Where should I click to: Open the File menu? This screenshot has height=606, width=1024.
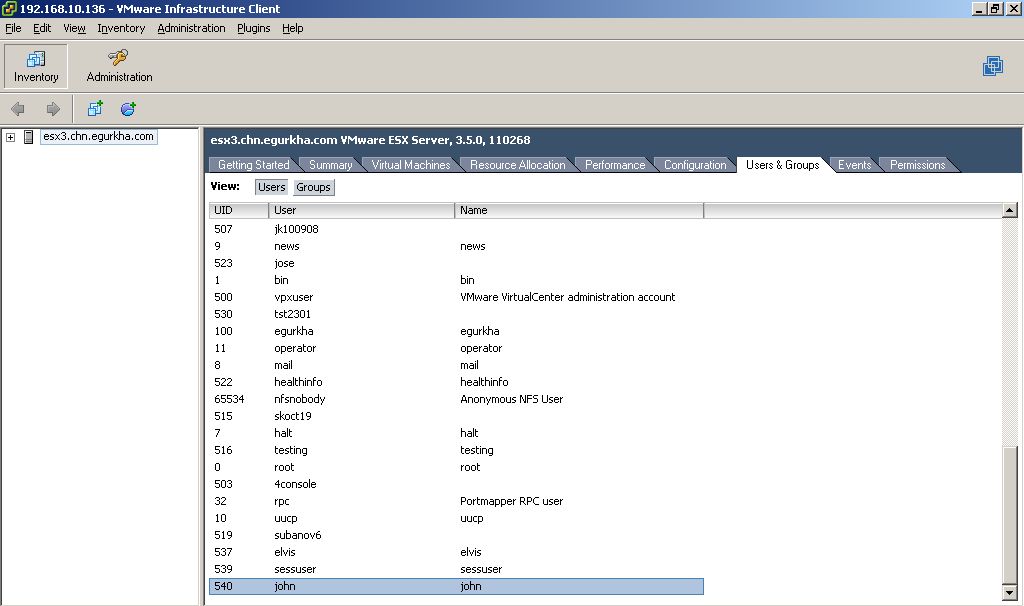click(13, 28)
